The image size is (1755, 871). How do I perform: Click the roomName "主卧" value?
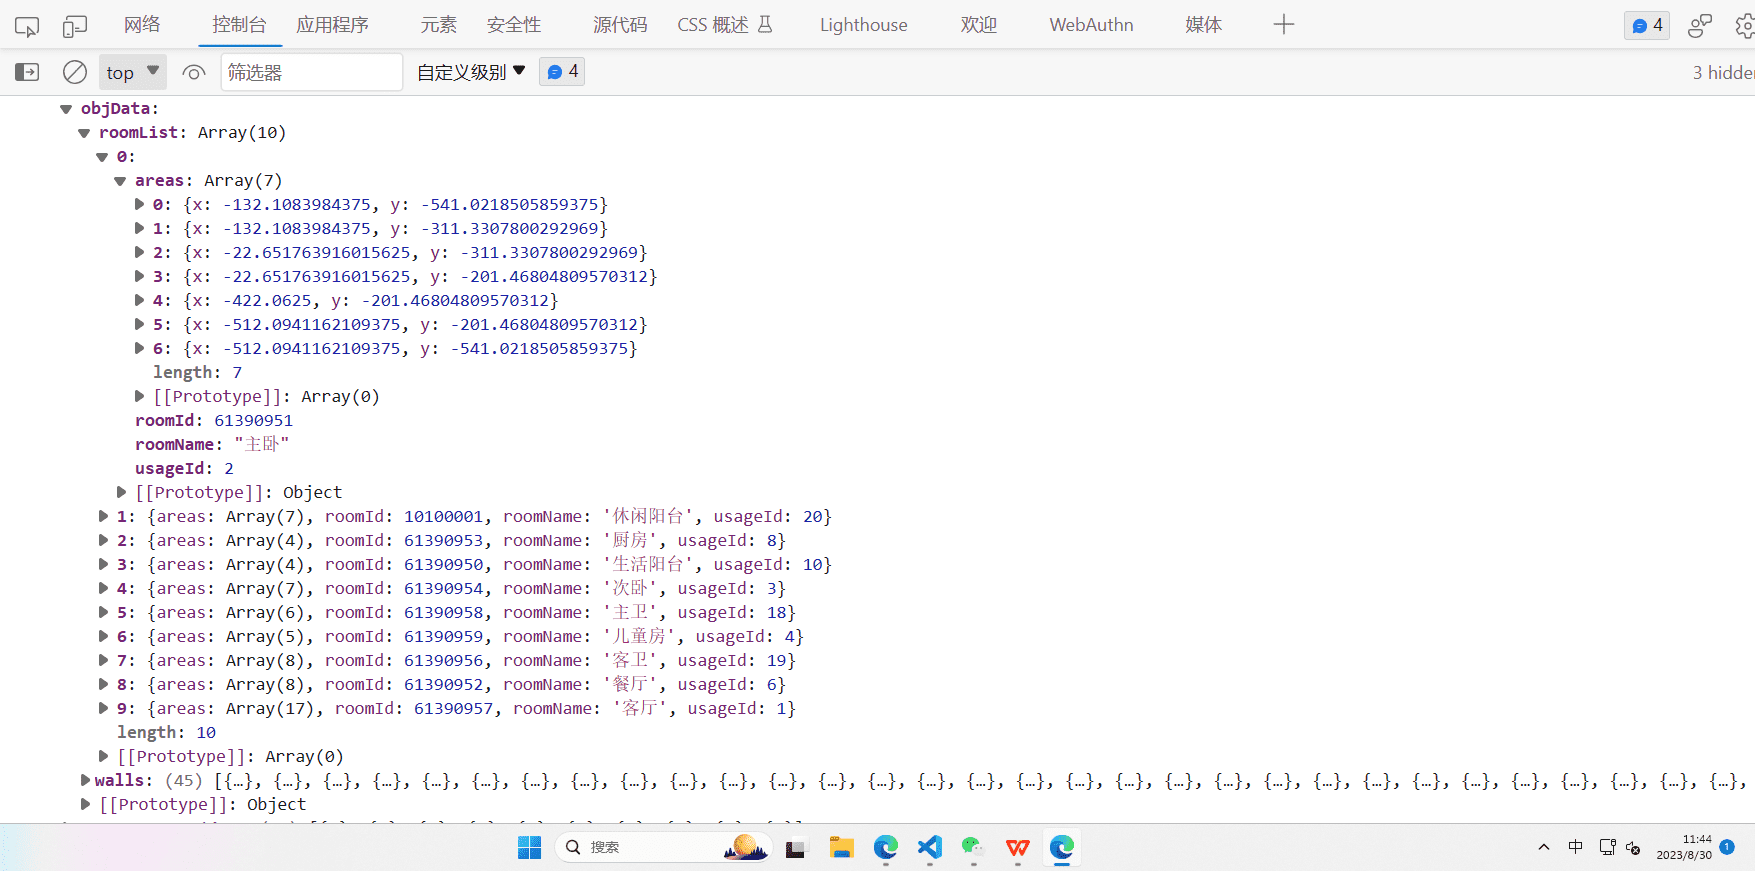pos(261,445)
